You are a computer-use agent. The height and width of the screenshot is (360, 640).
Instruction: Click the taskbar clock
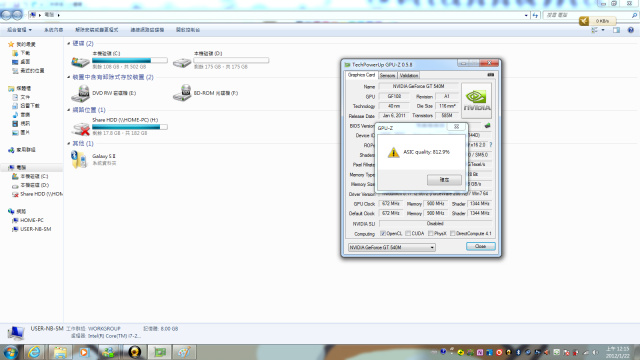[618, 352]
